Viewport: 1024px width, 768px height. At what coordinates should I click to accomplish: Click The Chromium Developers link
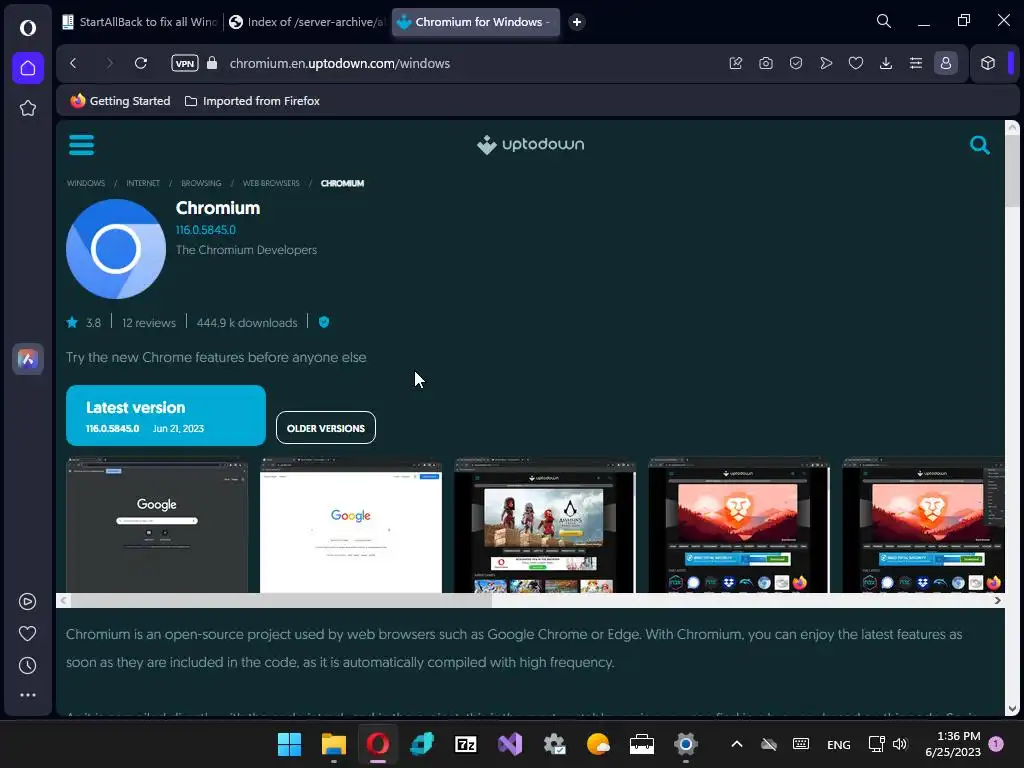(246, 250)
